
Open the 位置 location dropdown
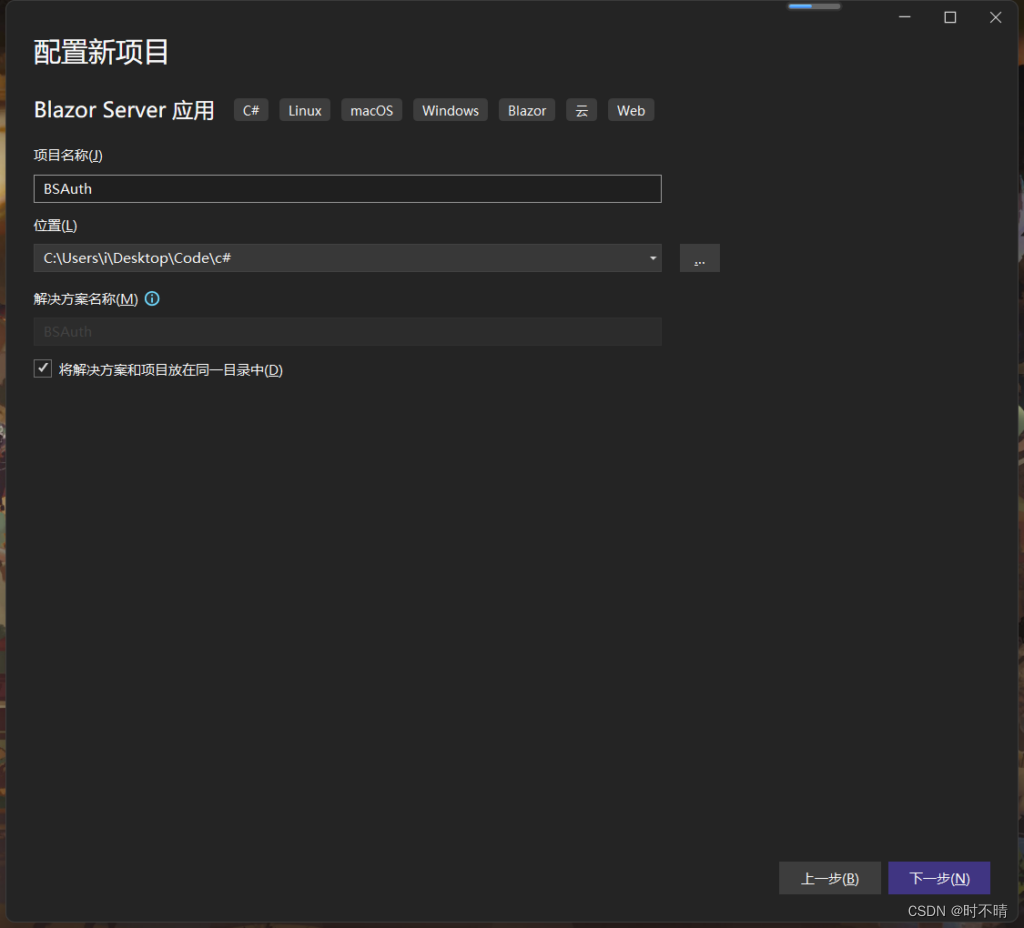click(653, 258)
